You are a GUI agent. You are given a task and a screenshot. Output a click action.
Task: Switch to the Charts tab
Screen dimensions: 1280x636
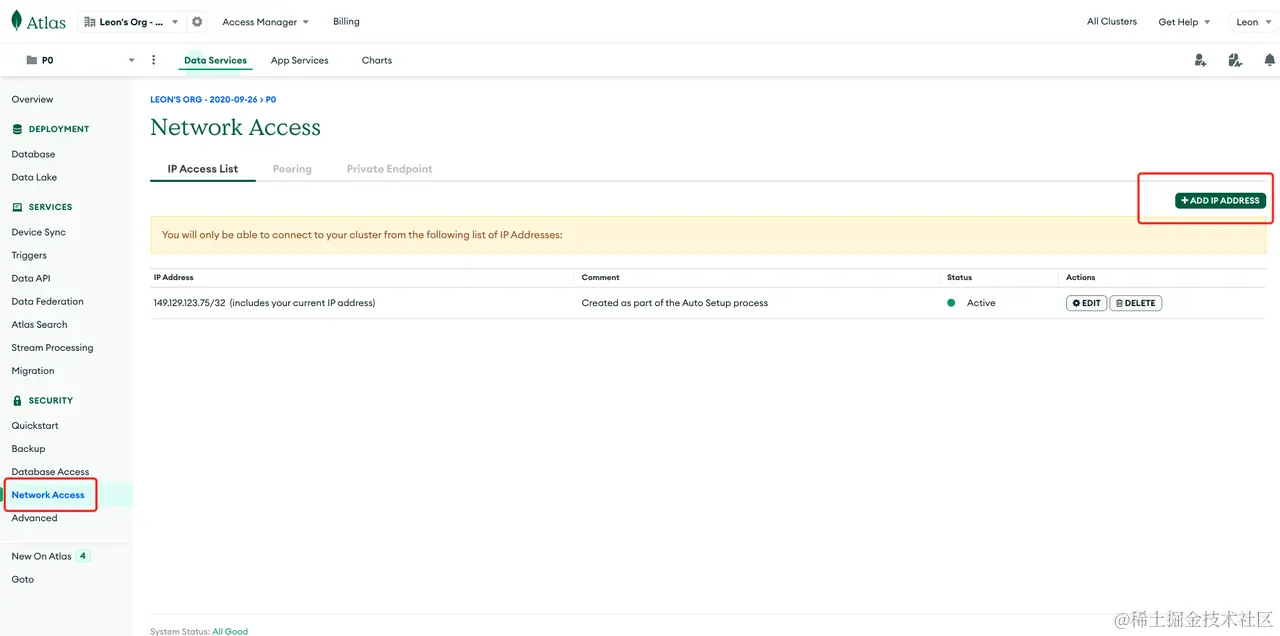pyautogui.click(x=377, y=60)
